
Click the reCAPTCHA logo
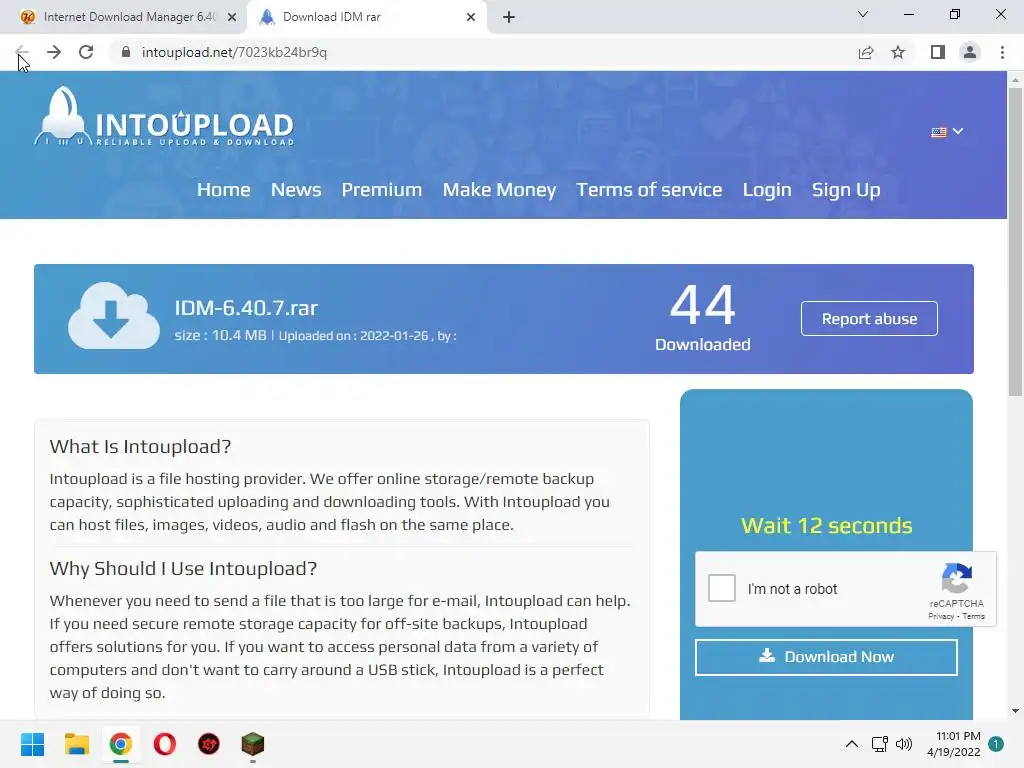tap(957, 579)
